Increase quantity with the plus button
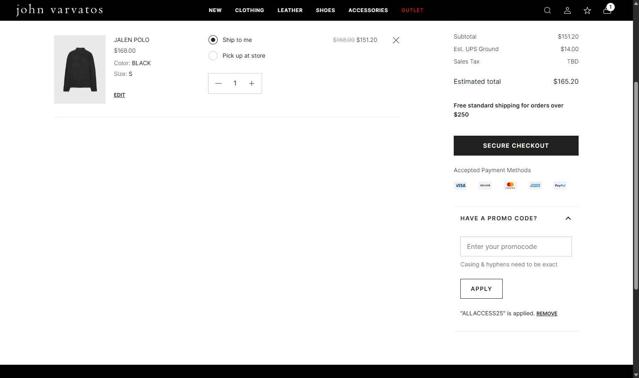639x378 pixels. tap(251, 83)
